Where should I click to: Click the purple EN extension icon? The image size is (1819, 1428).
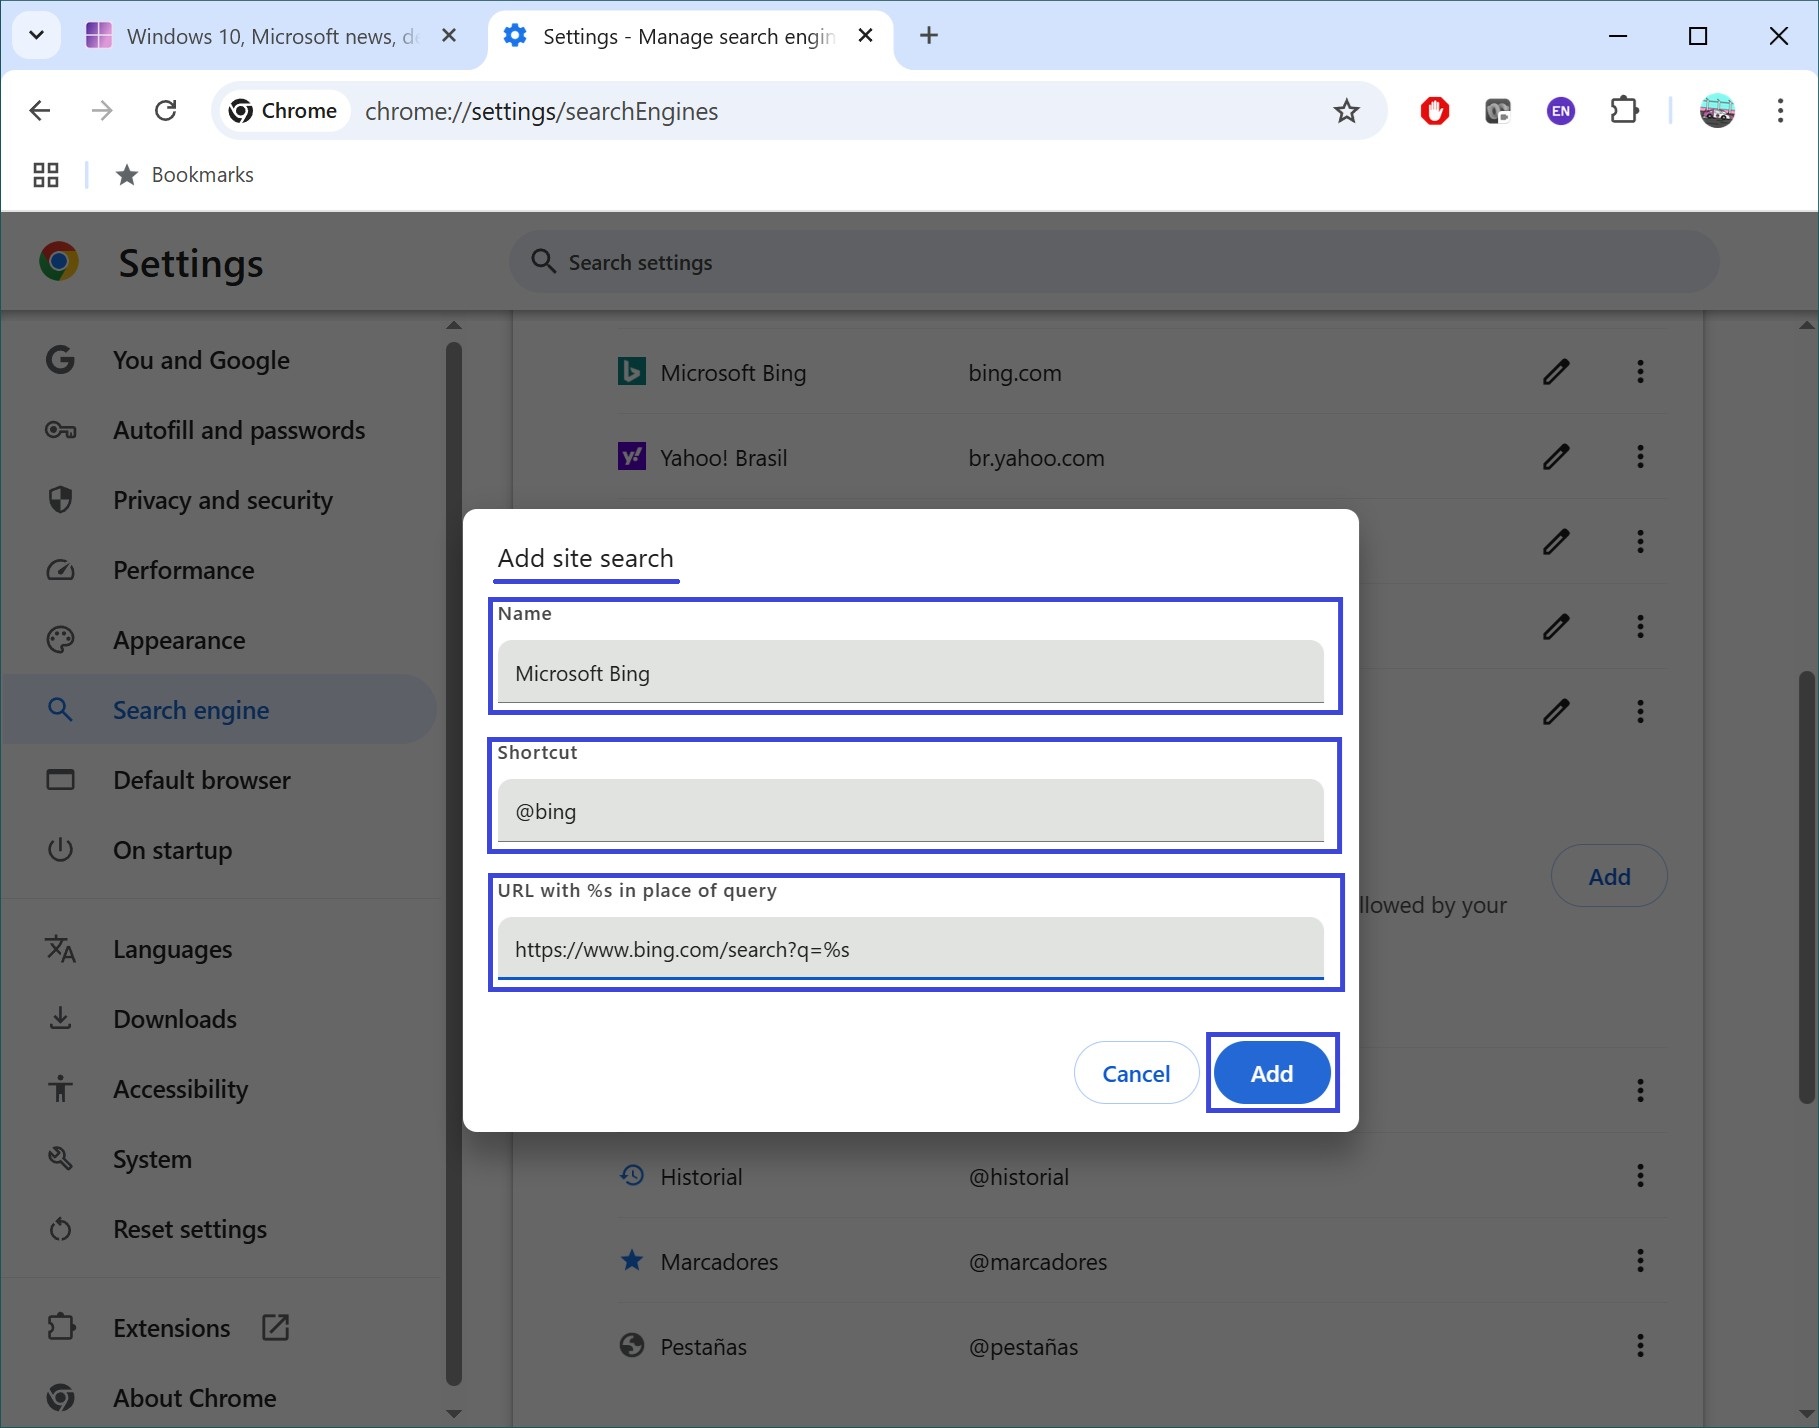point(1560,110)
